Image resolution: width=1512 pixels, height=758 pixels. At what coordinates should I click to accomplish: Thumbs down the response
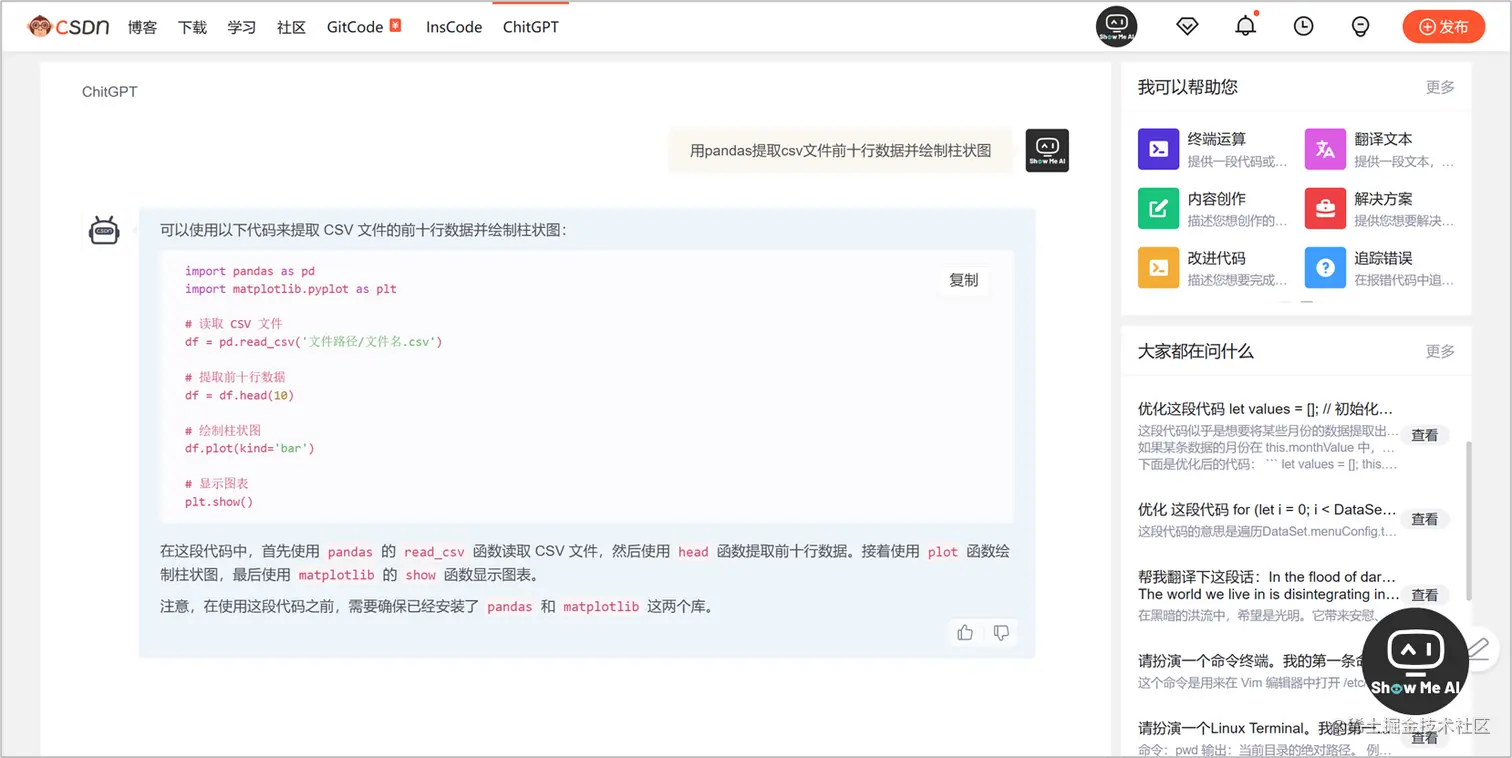tap(1000, 632)
